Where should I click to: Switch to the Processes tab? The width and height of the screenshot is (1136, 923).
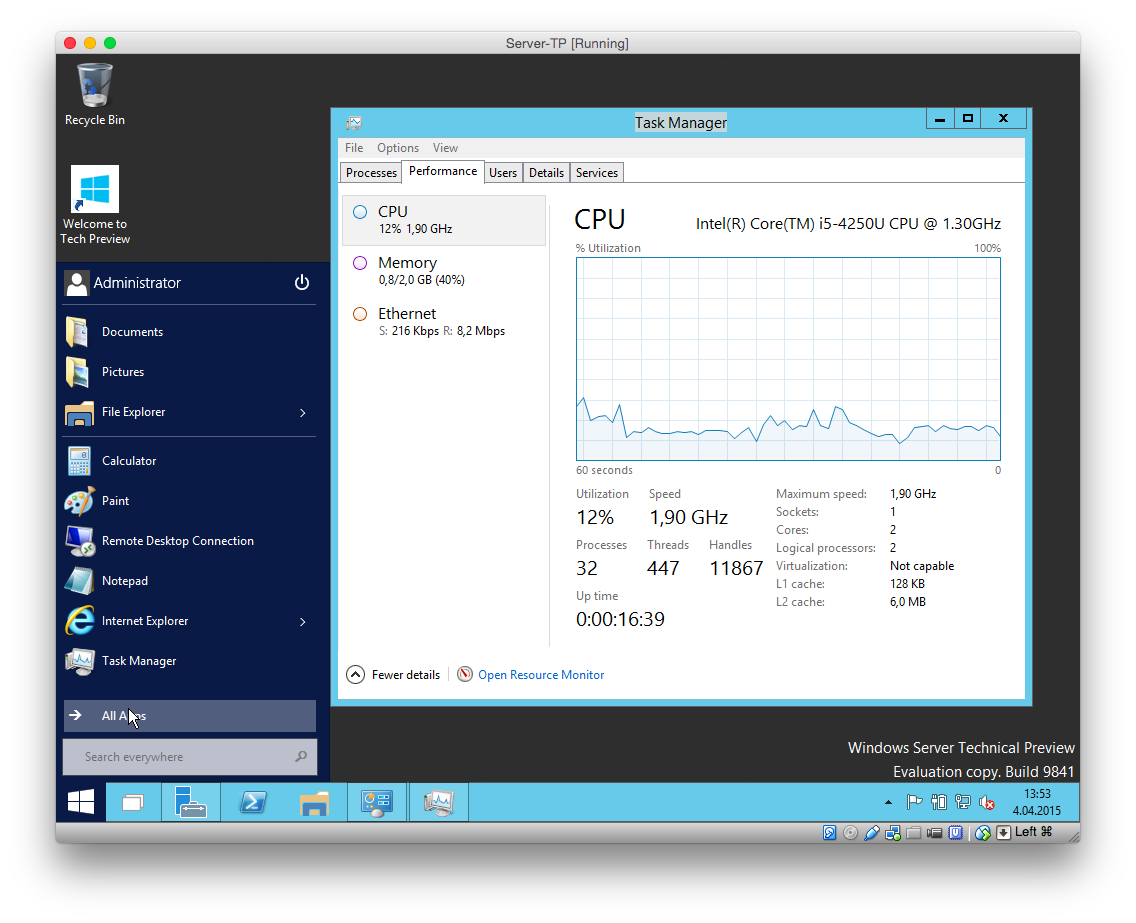[371, 173]
